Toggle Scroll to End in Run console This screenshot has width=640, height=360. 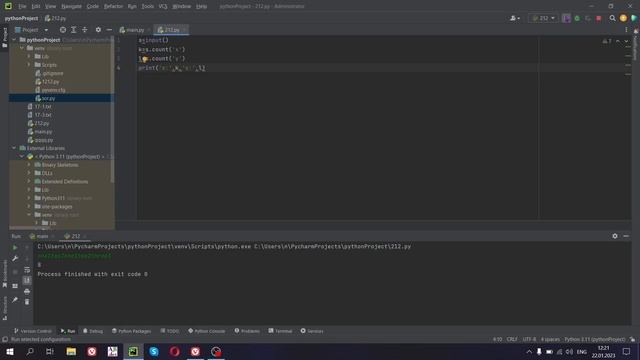pyautogui.click(x=27, y=280)
